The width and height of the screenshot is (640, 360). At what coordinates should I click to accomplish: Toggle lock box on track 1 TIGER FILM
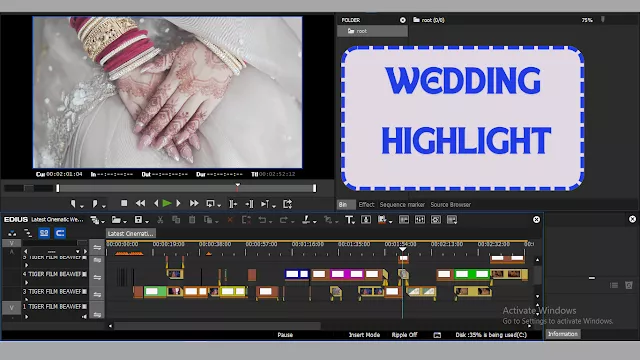pyautogui.click(x=84, y=307)
